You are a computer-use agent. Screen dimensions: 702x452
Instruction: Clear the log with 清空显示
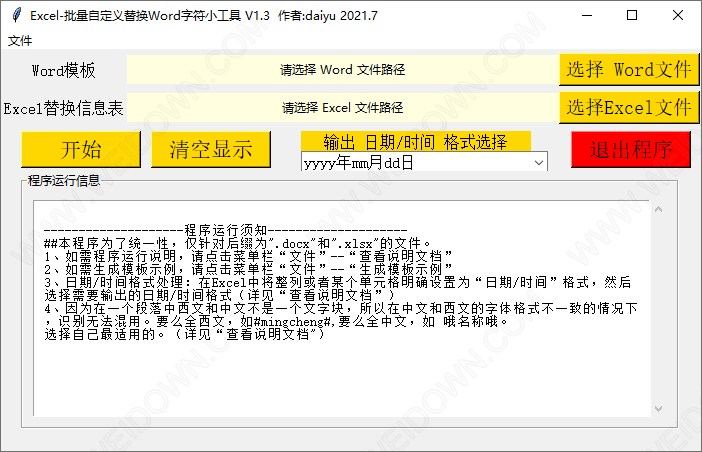click(x=211, y=150)
